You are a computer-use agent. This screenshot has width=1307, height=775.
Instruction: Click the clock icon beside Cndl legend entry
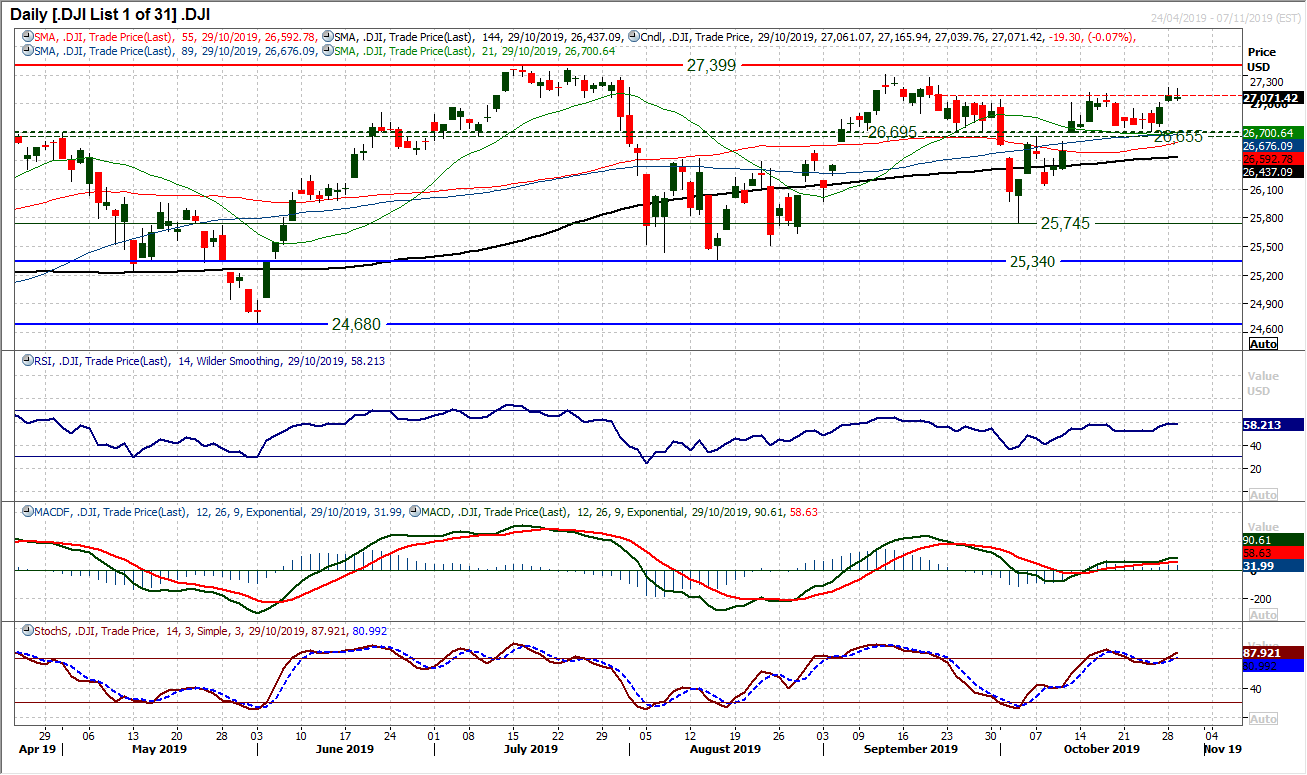tap(636, 38)
